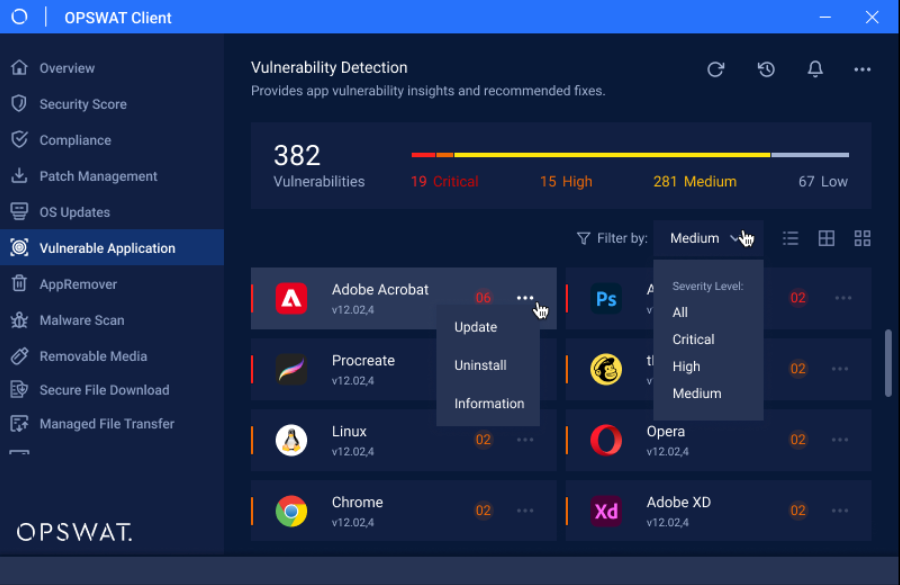900x585 pixels.
Task: Go to the Overview page
Action: coord(112,68)
